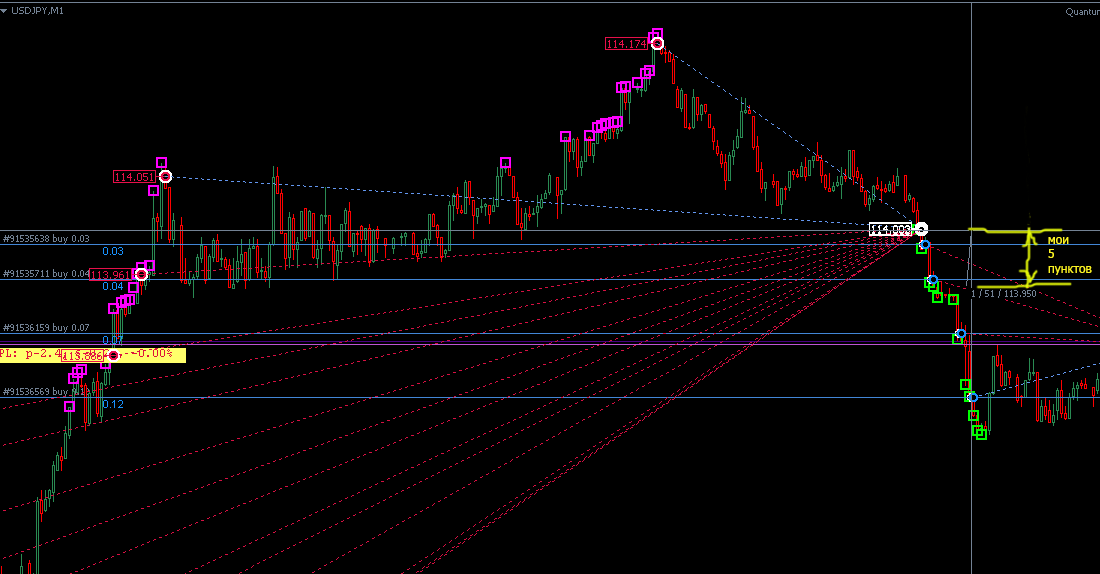1100x574 pixels.
Task: Select the 114.051 price label
Action: click(x=135, y=177)
